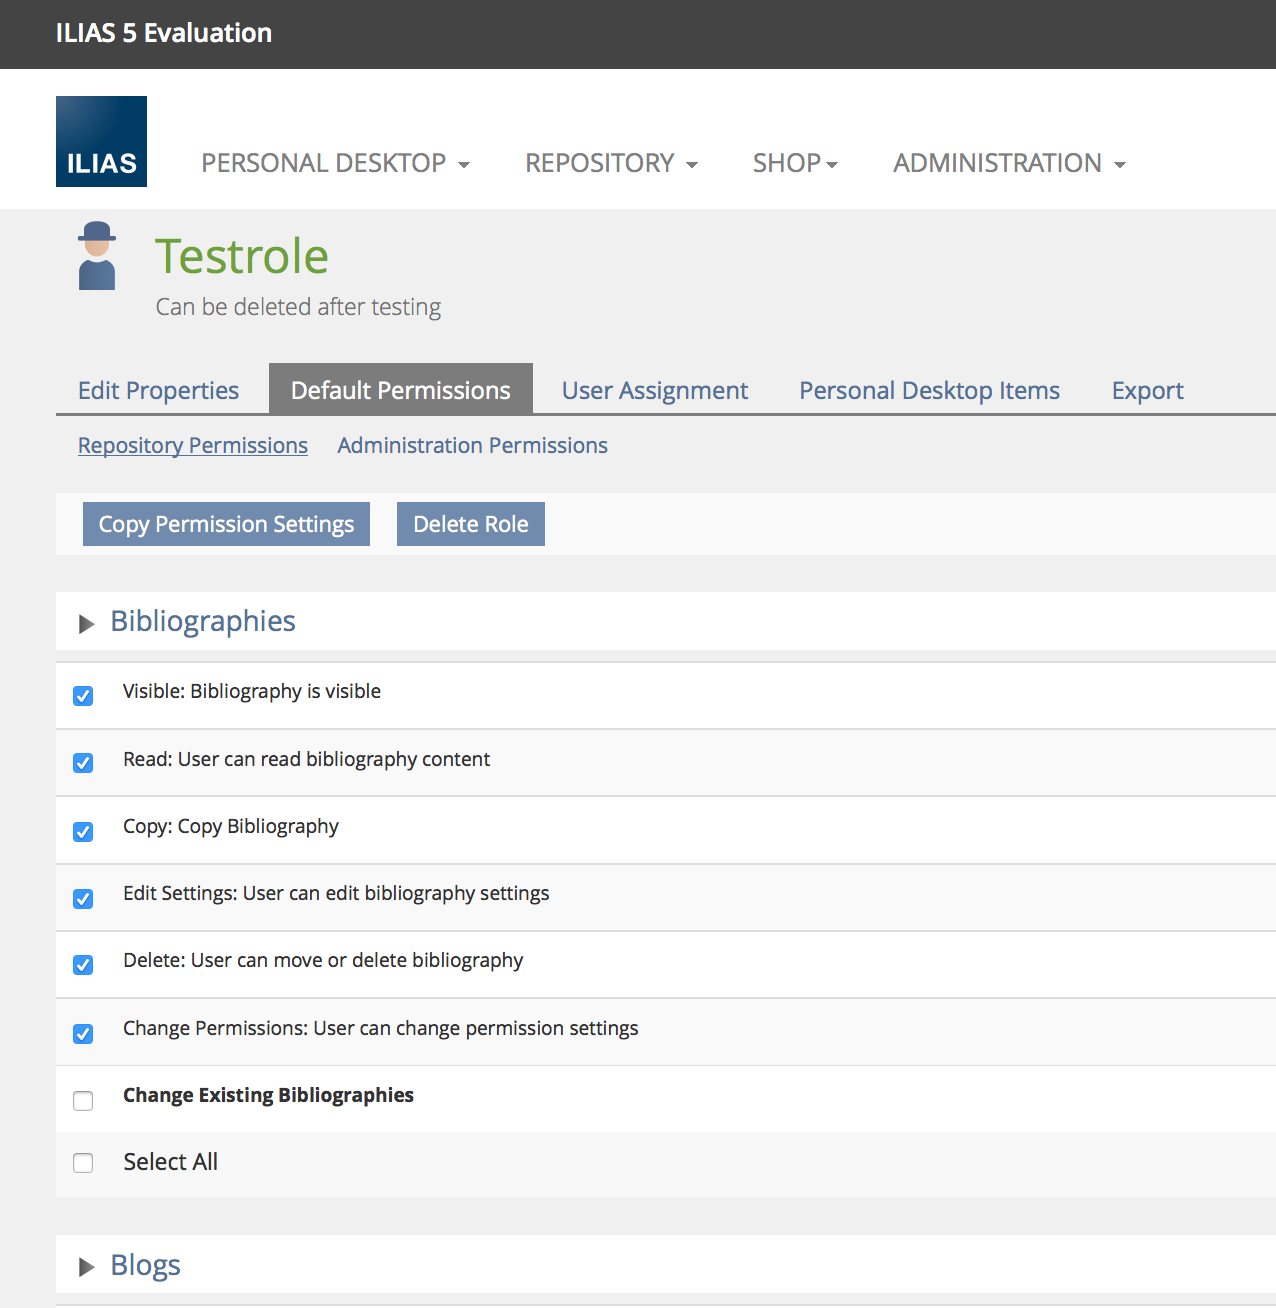Uncheck Edit Settings bibliography permission

click(83, 898)
